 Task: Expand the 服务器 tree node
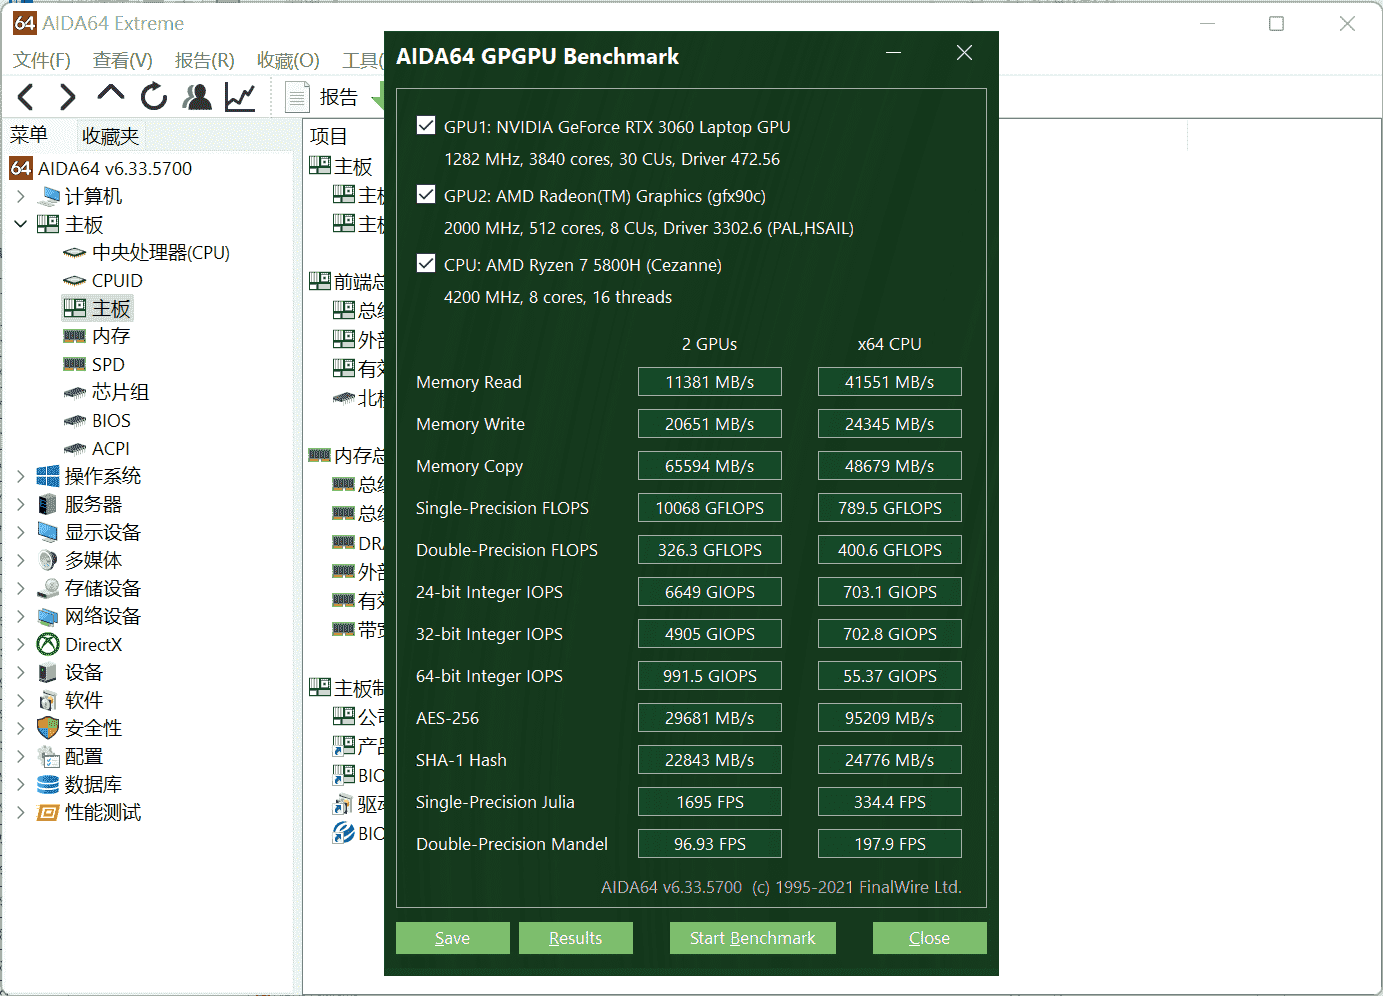coord(20,504)
